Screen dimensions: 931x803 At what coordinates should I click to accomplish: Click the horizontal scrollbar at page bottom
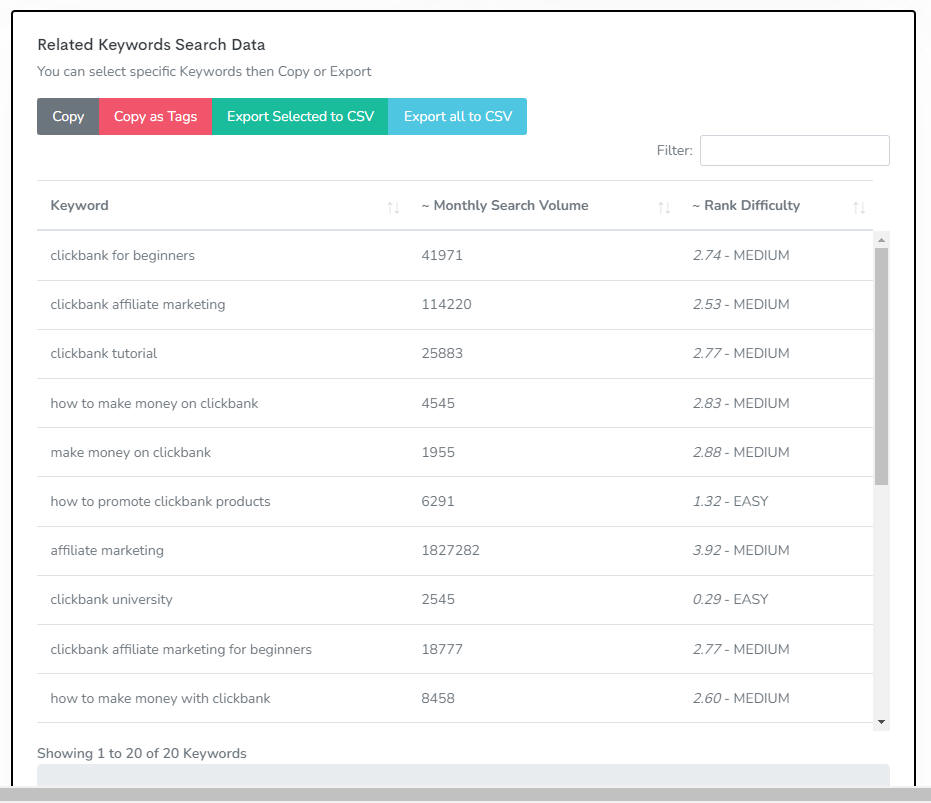[466, 795]
